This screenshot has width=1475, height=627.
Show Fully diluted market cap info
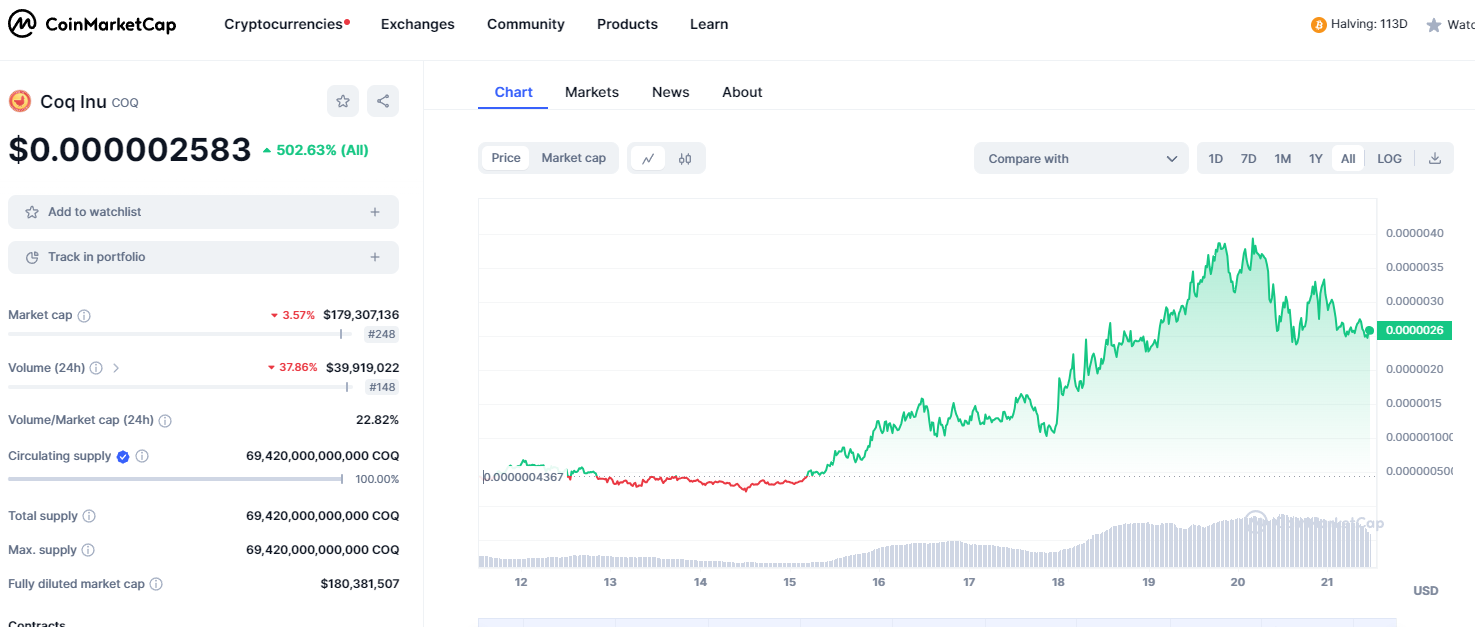[x=156, y=584]
